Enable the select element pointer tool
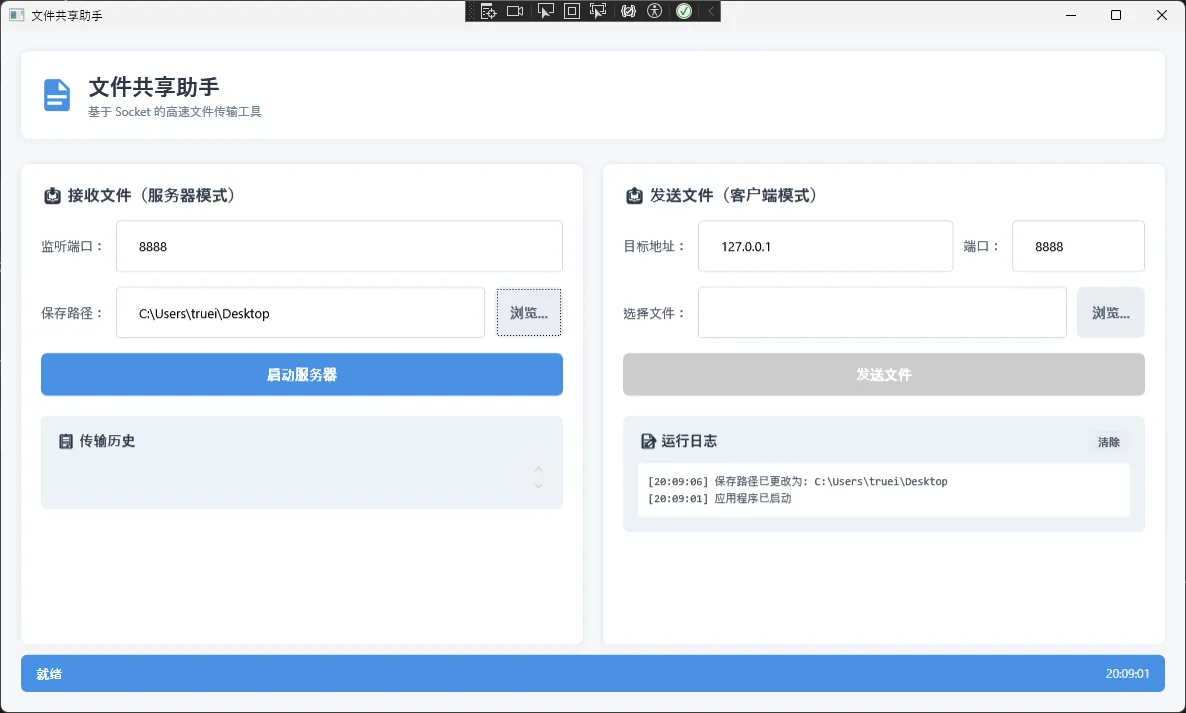 (x=545, y=11)
